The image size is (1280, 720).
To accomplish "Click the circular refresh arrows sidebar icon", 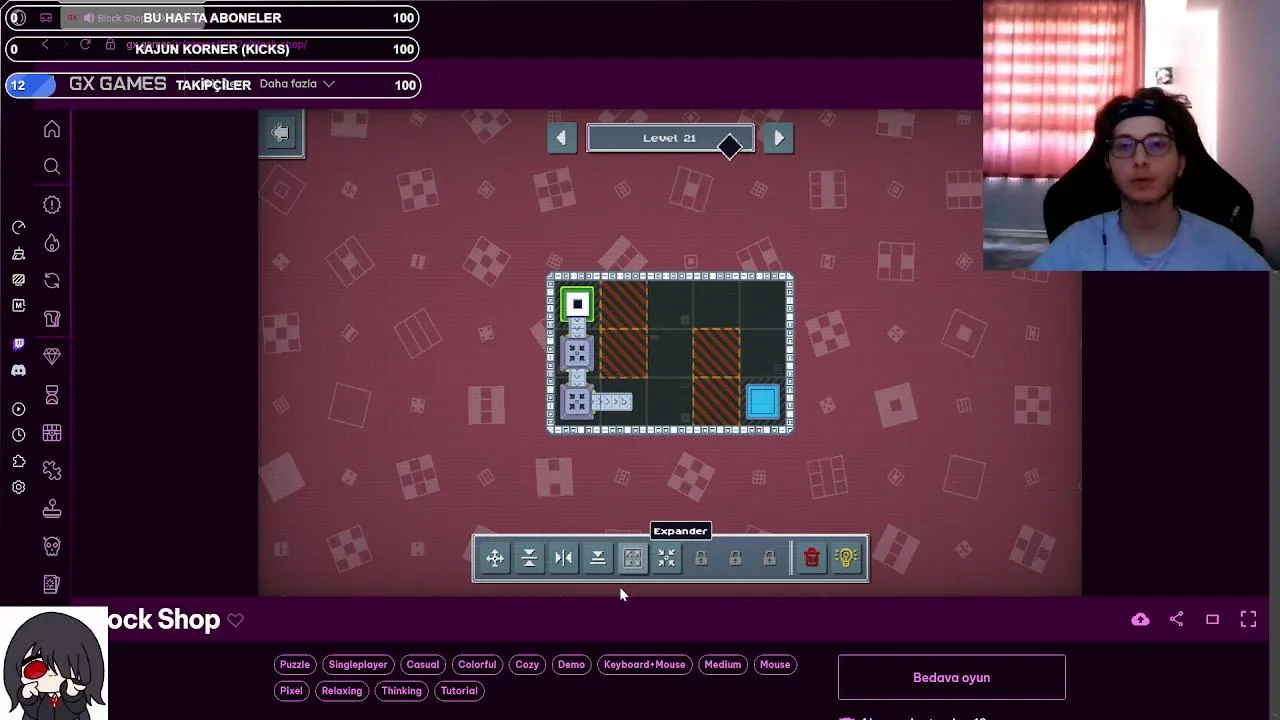I will coord(52,281).
